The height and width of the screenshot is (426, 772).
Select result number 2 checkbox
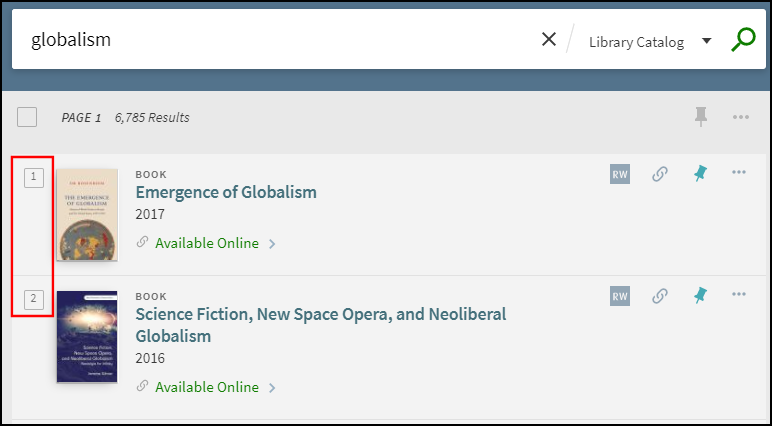(34, 298)
